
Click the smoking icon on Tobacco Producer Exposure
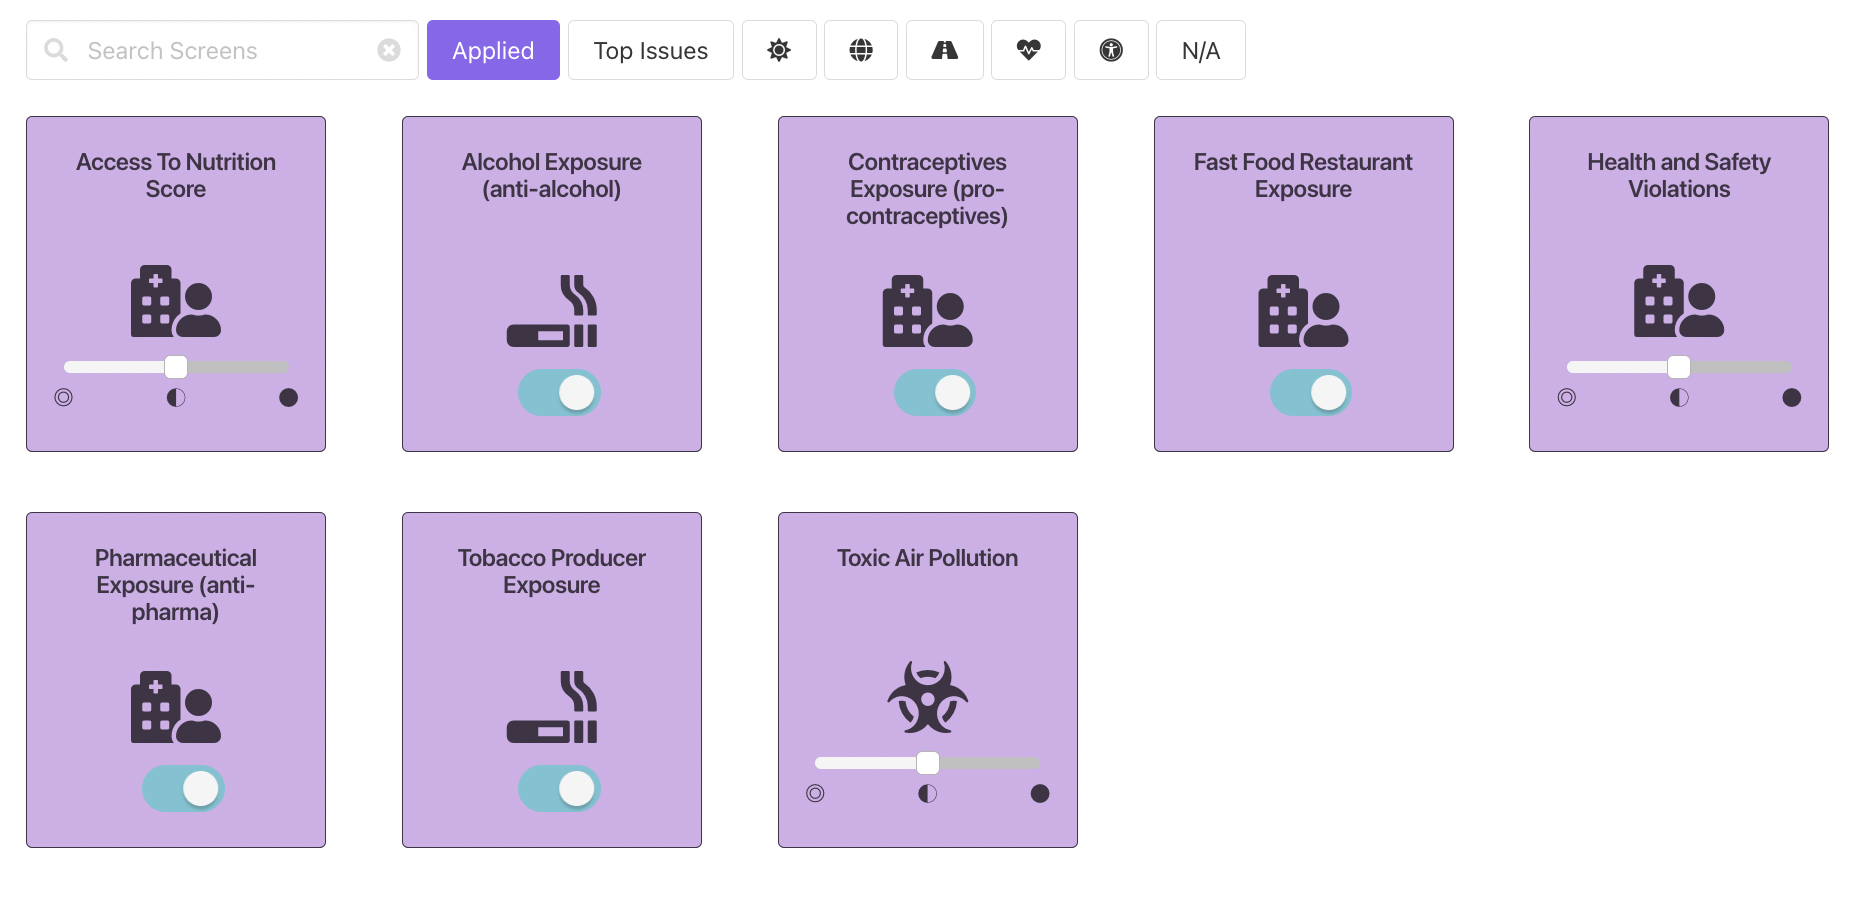pos(552,707)
